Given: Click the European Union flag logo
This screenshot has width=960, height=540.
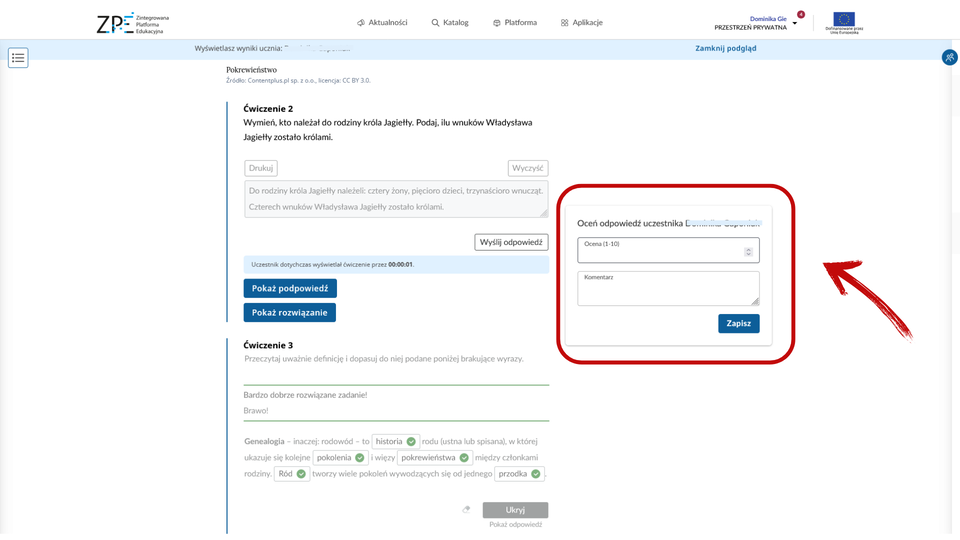Looking at the screenshot, I should click(844, 20).
